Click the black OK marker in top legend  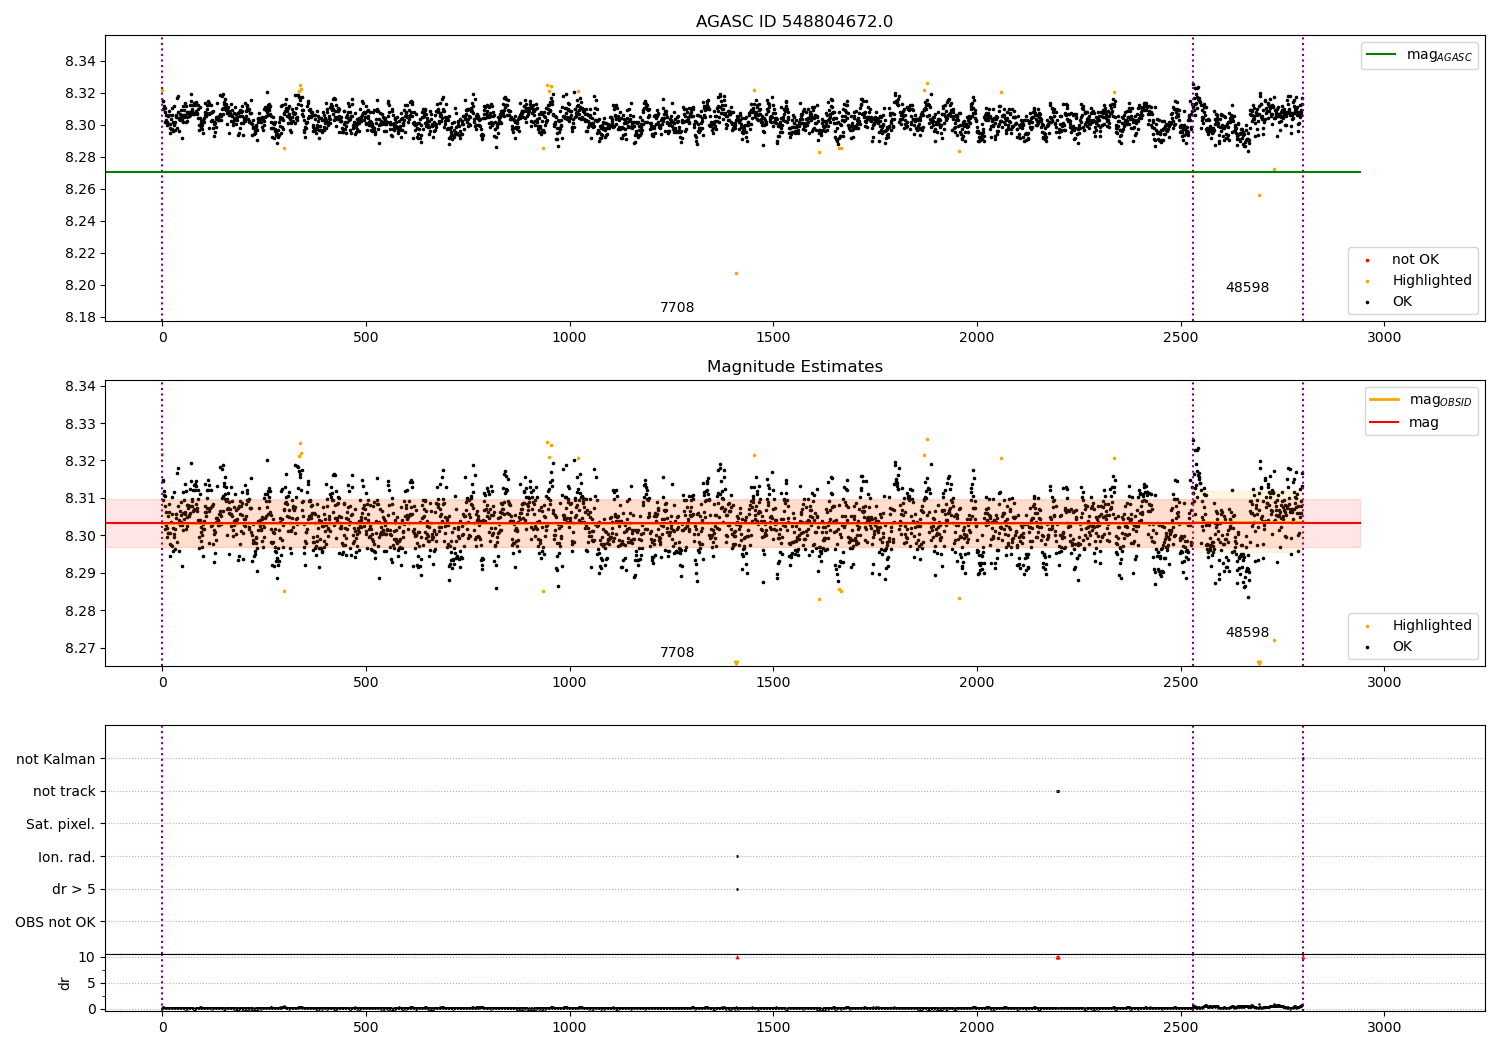tap(1367, 302)
